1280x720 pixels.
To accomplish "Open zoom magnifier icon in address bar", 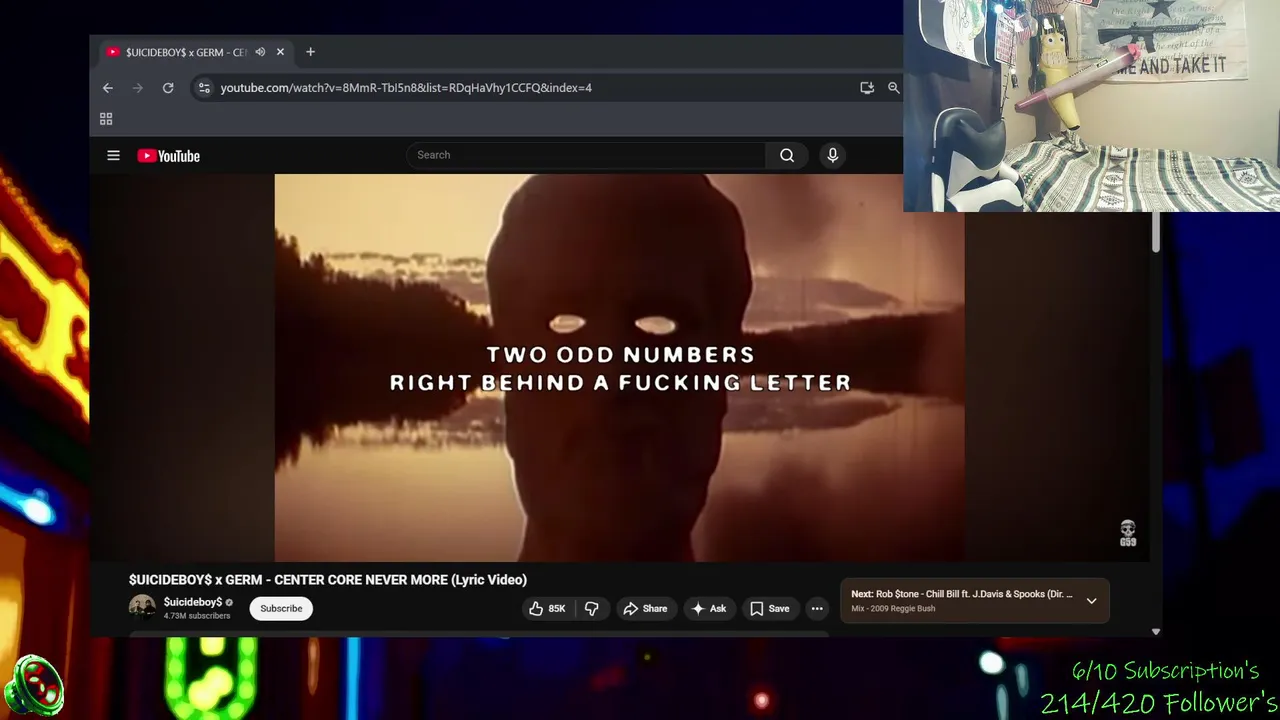I will [893, 88].
